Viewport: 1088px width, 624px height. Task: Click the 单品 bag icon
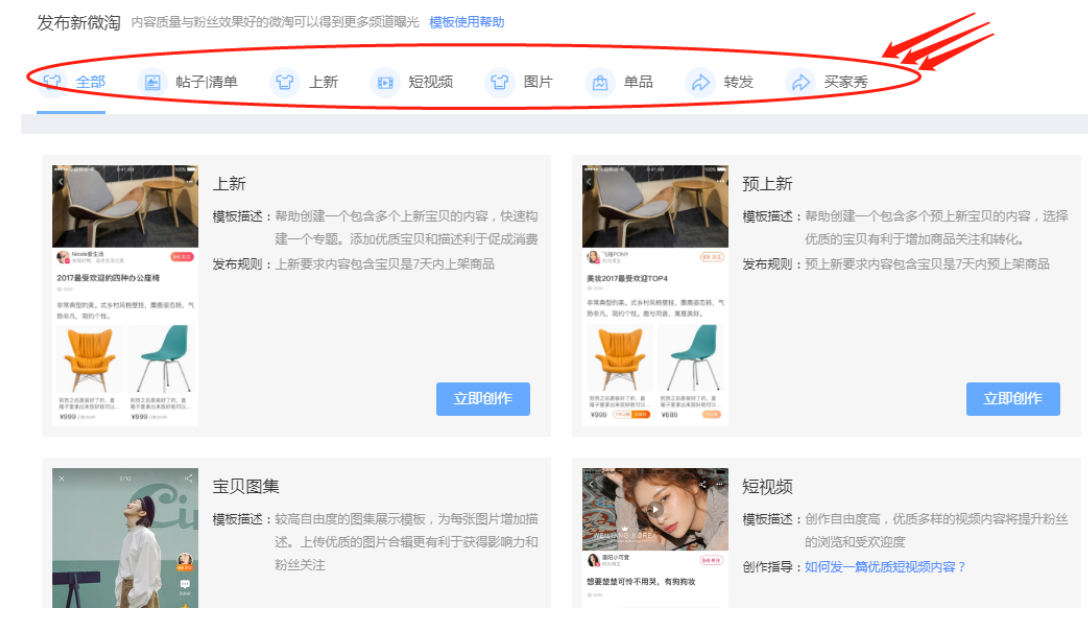click(600, 83)
